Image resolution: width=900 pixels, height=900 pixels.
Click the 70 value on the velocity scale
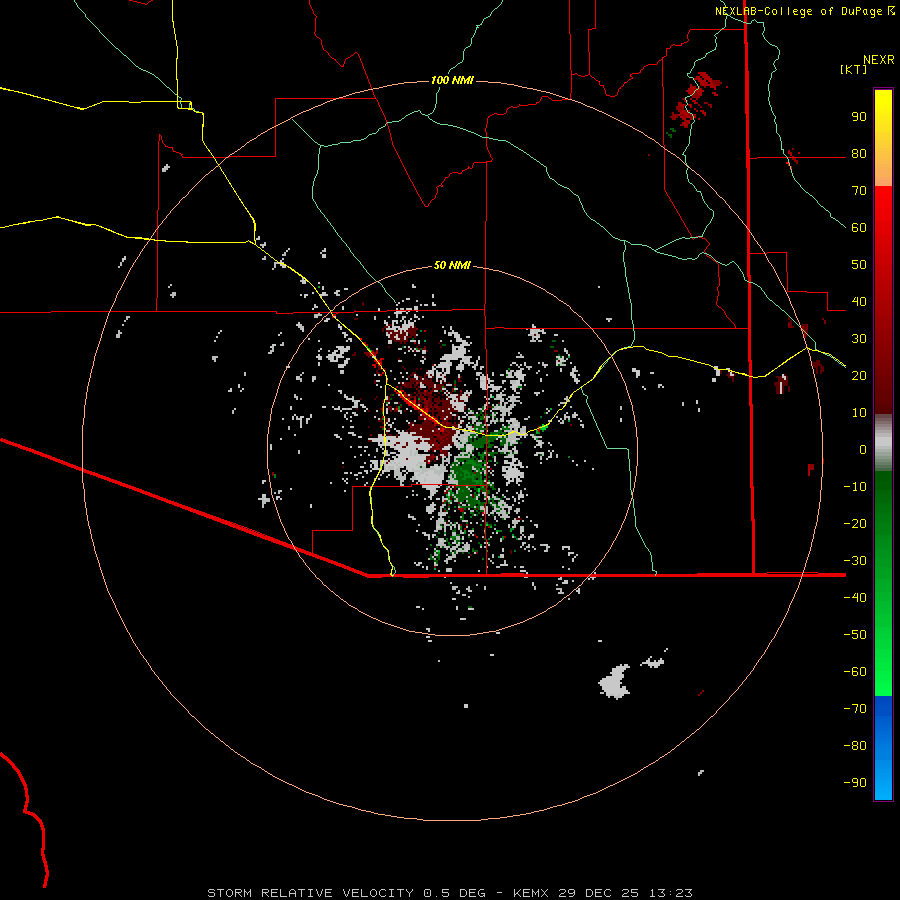pyautogui.click(x=859, y=191)
